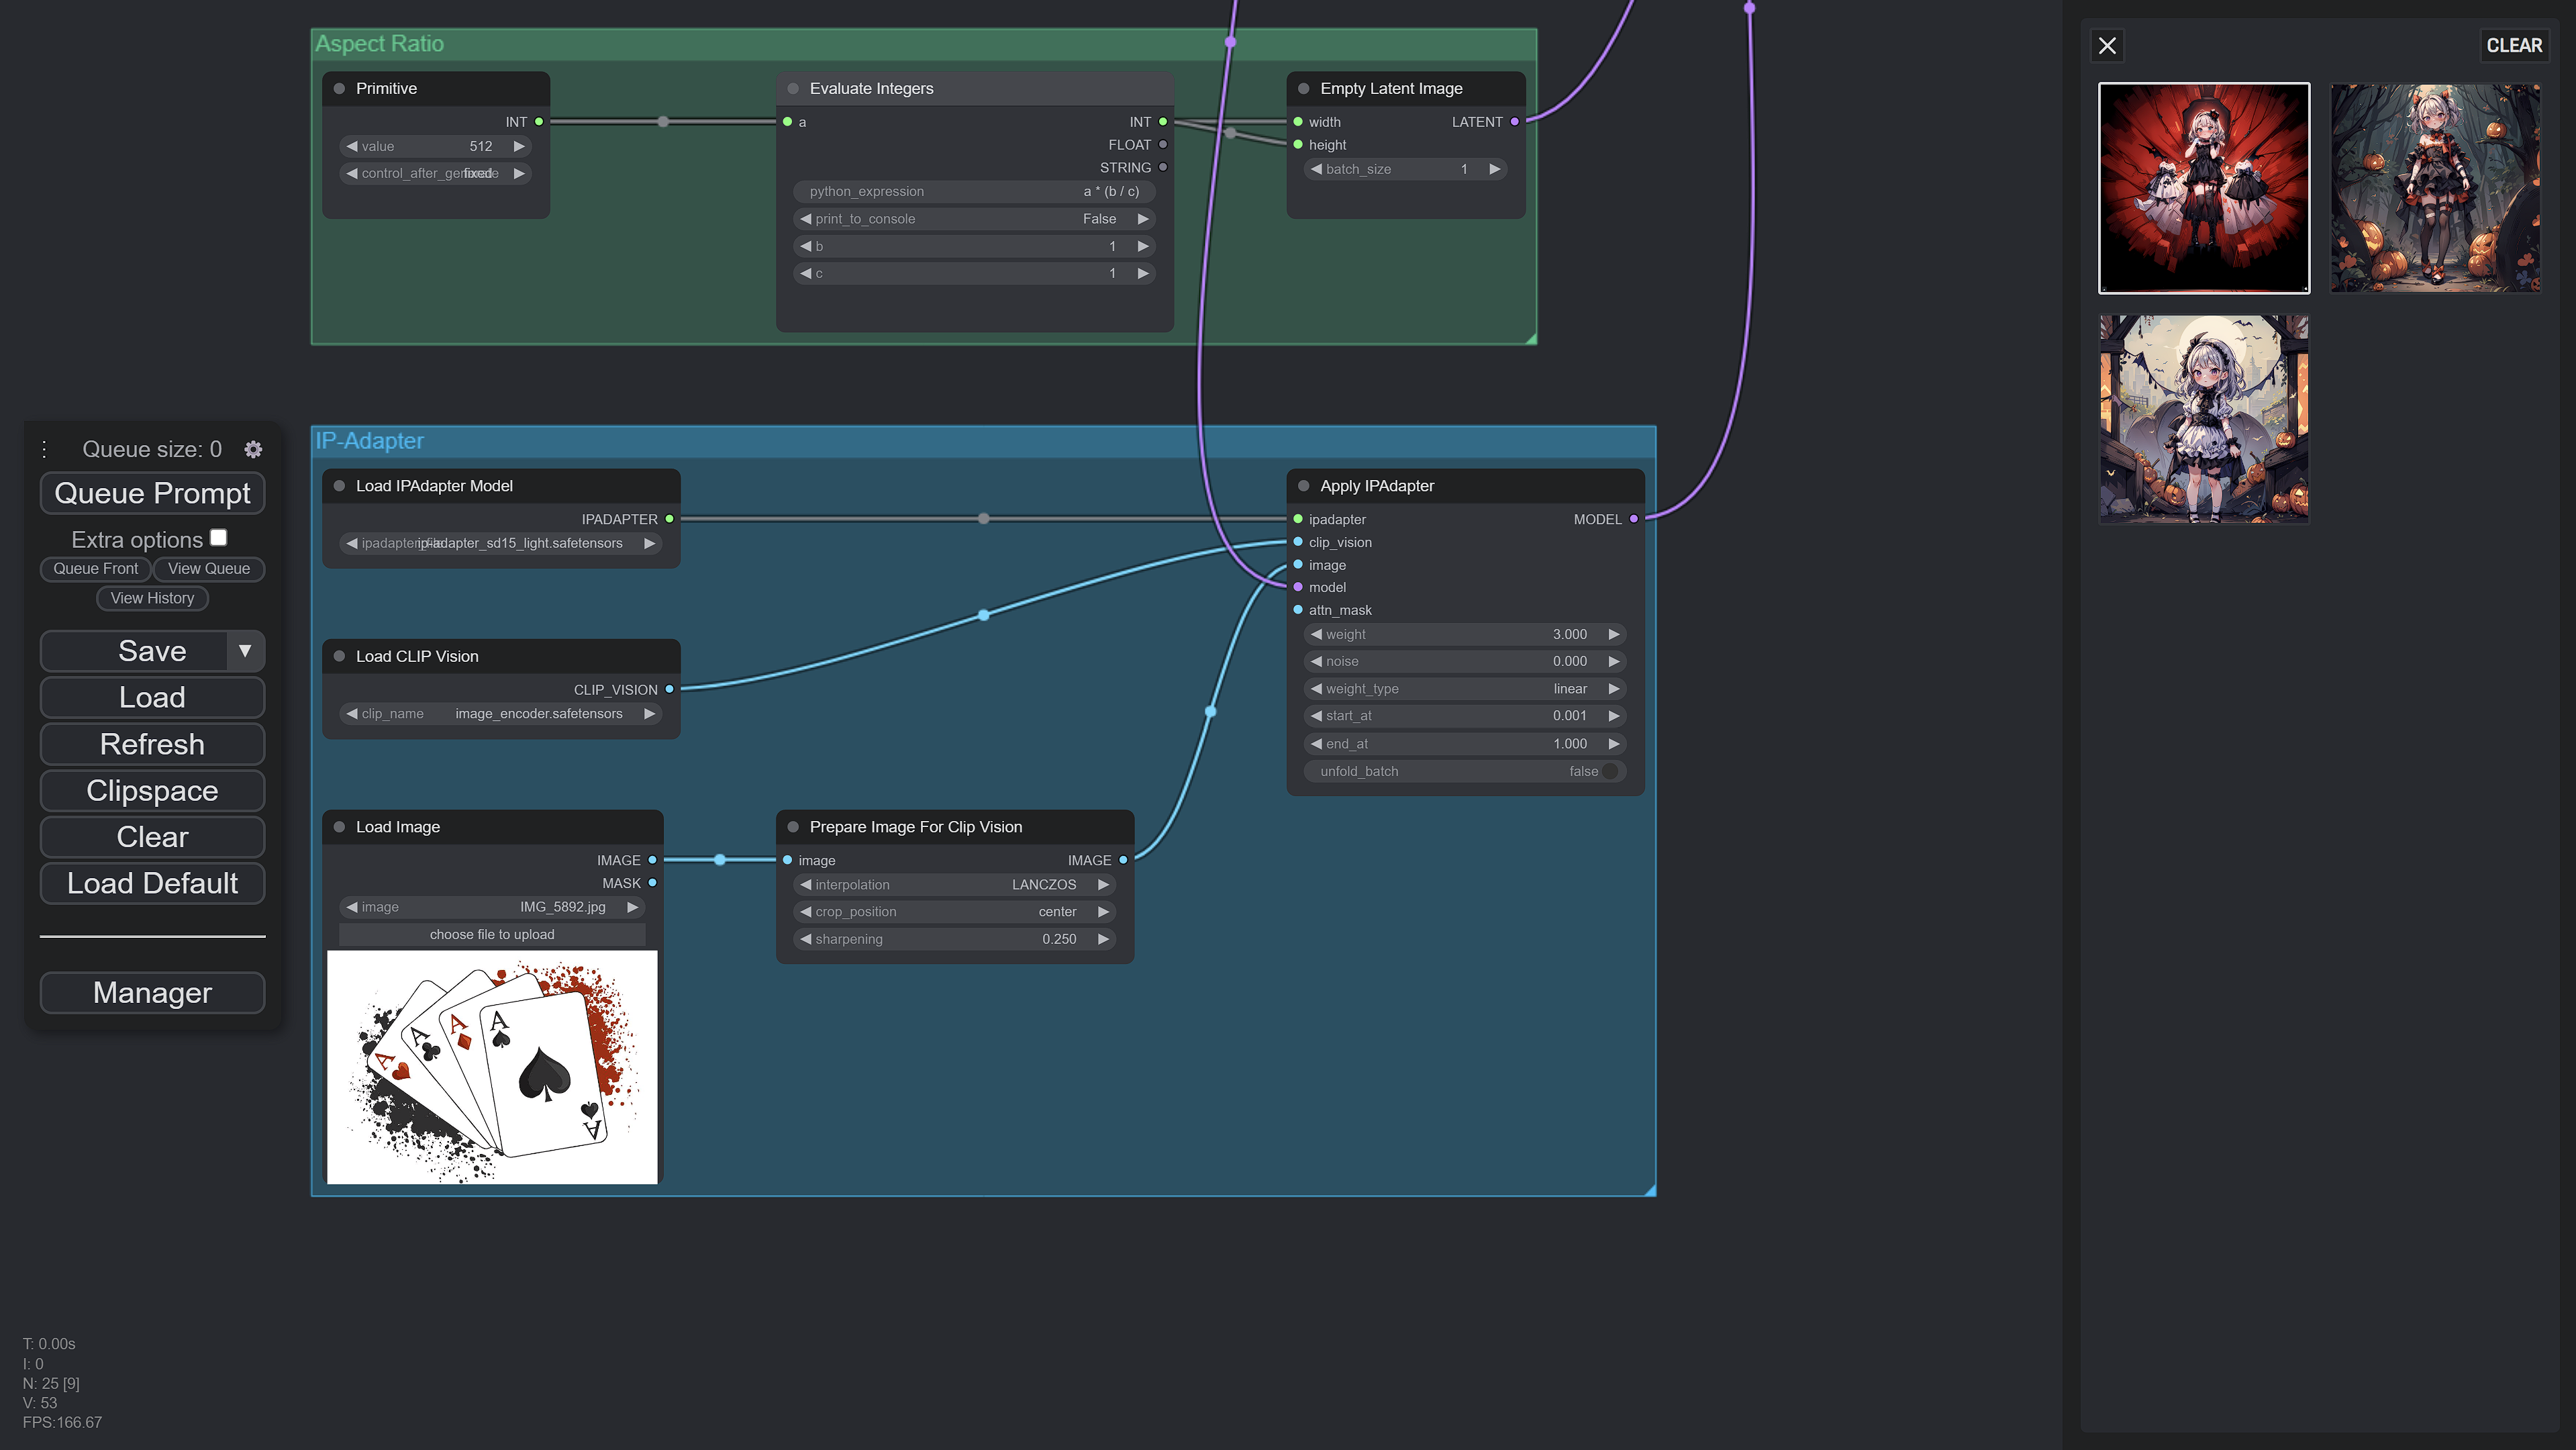Click CLEAR in the image history panel
Image resolution: width=2576 pixels, height=1450 pixels.
2514,46
